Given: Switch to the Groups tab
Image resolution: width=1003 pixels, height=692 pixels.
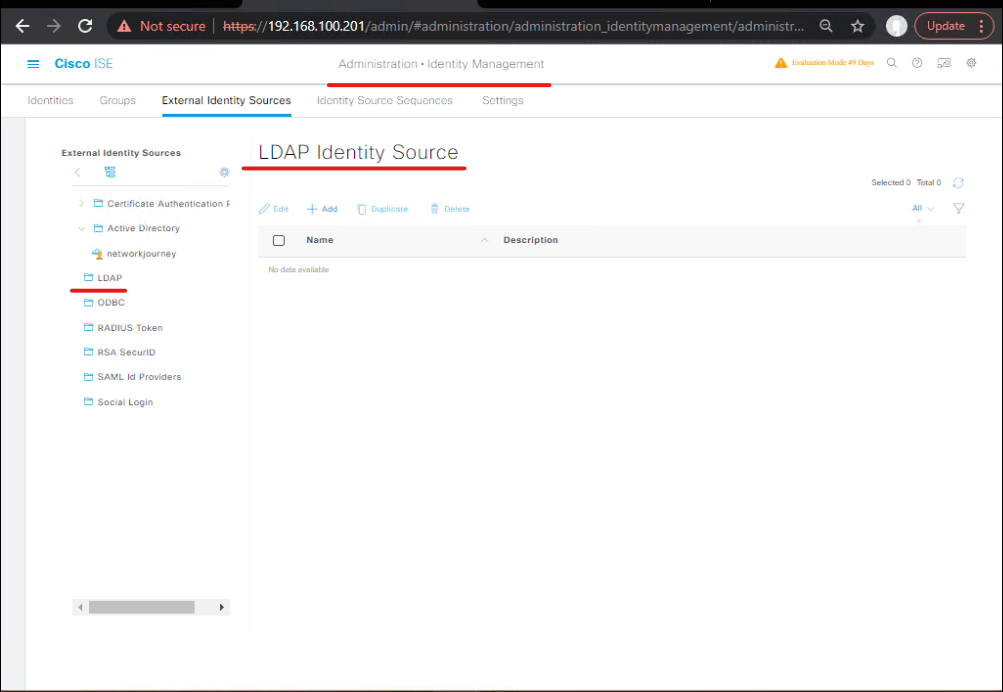Looking at the screenshot, I should pyautogui.click(x=117, y=100).
